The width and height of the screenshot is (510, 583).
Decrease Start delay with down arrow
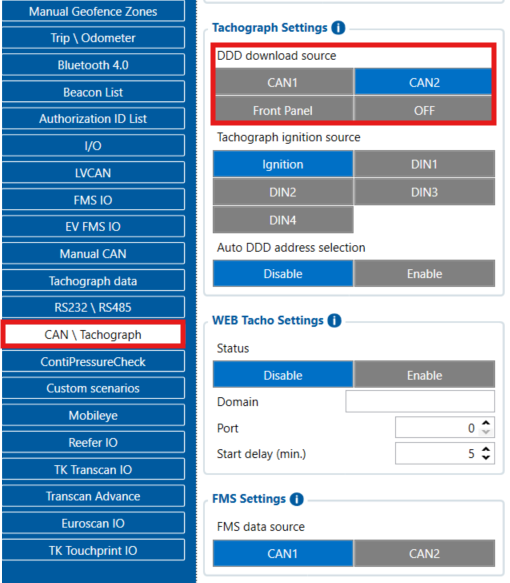485,458
